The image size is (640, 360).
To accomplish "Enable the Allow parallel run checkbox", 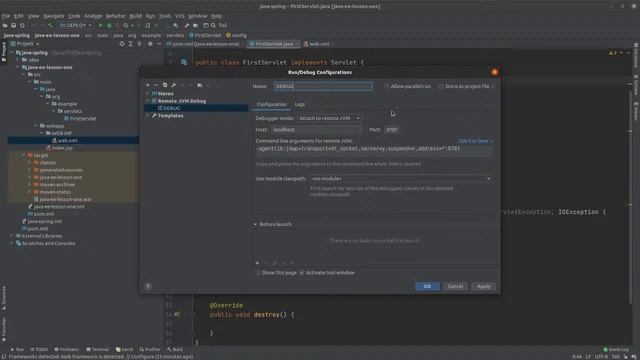I will tap(386, 87).
